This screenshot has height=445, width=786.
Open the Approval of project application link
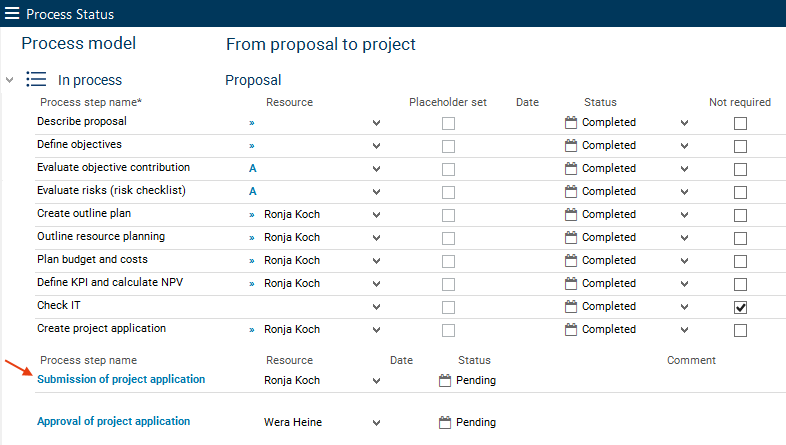point(113,421)
